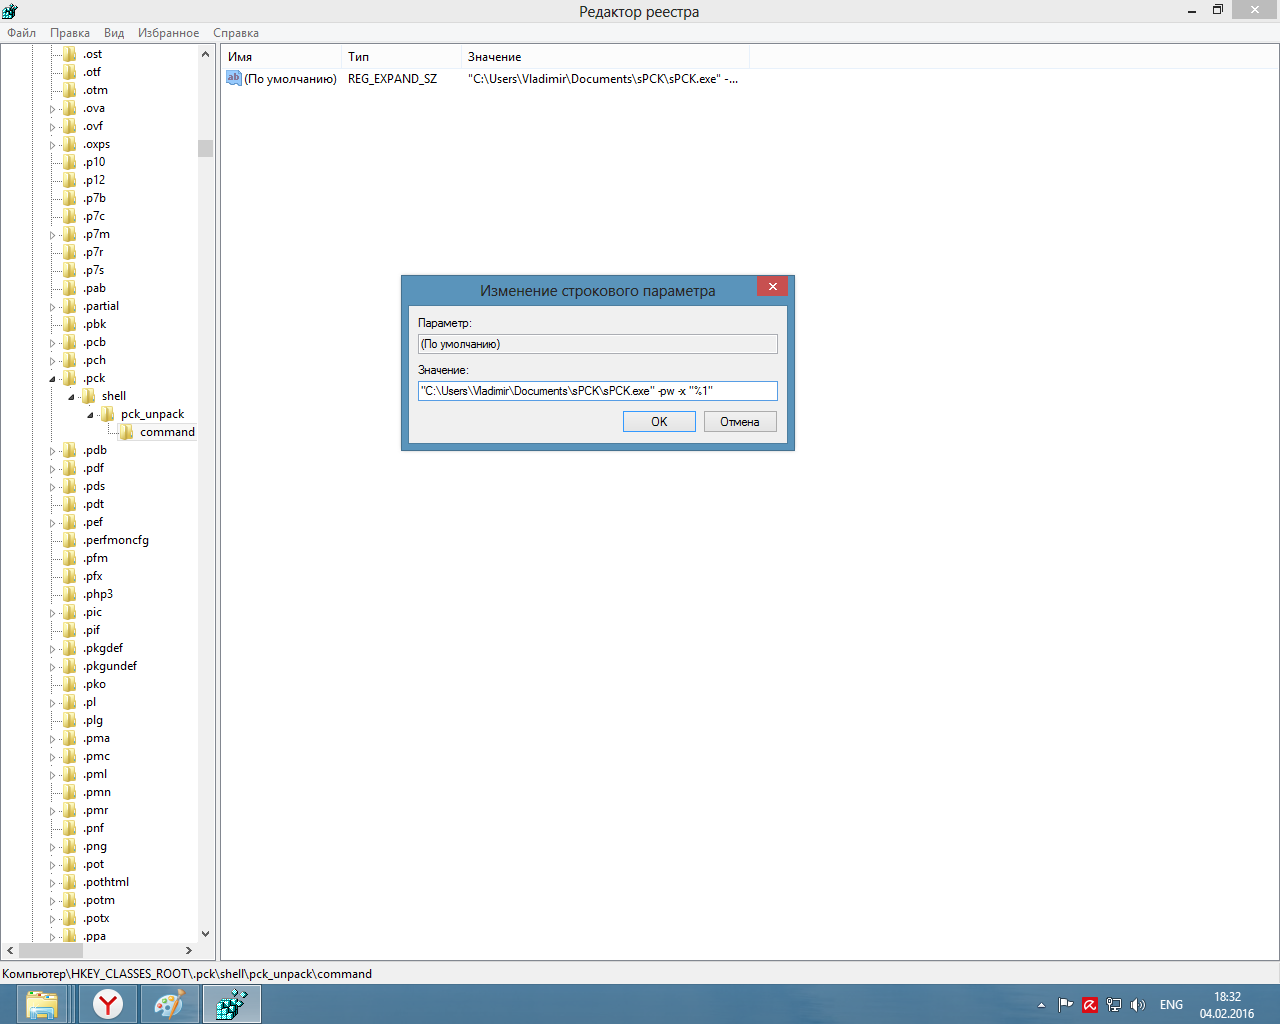This screenshot has width=1280, height=1024.
Task: Expand the .oxps key
Action: (x=53, y=145)
